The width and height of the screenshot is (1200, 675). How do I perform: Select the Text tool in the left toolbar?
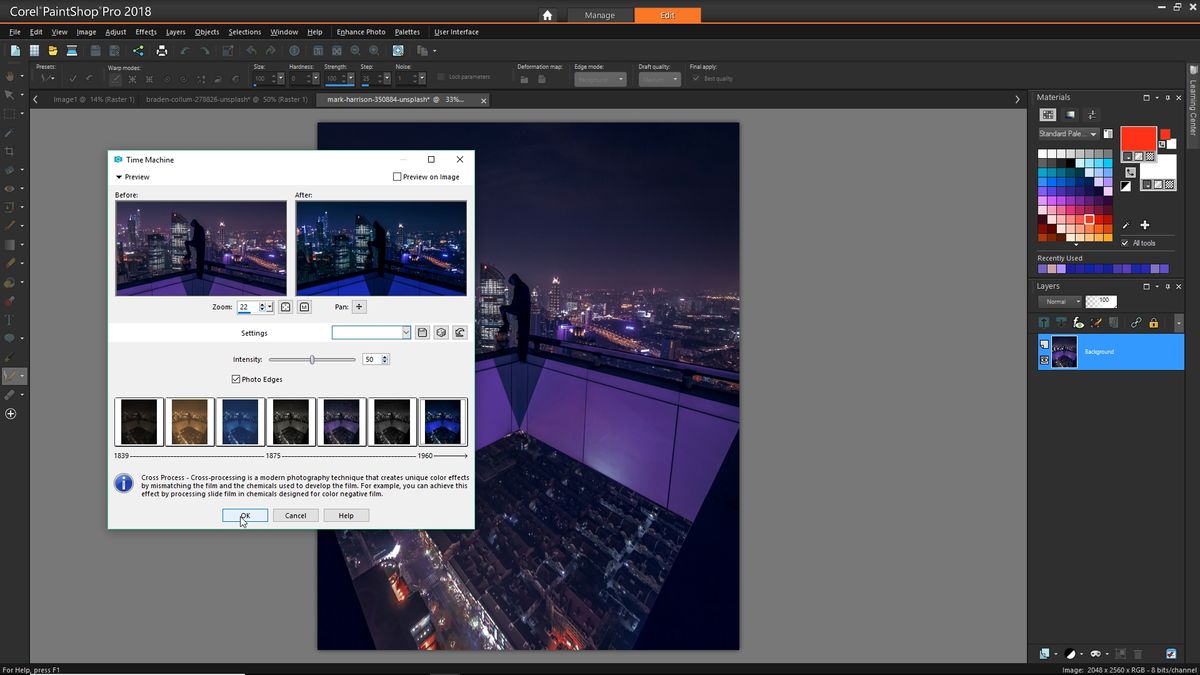(10, 319)
